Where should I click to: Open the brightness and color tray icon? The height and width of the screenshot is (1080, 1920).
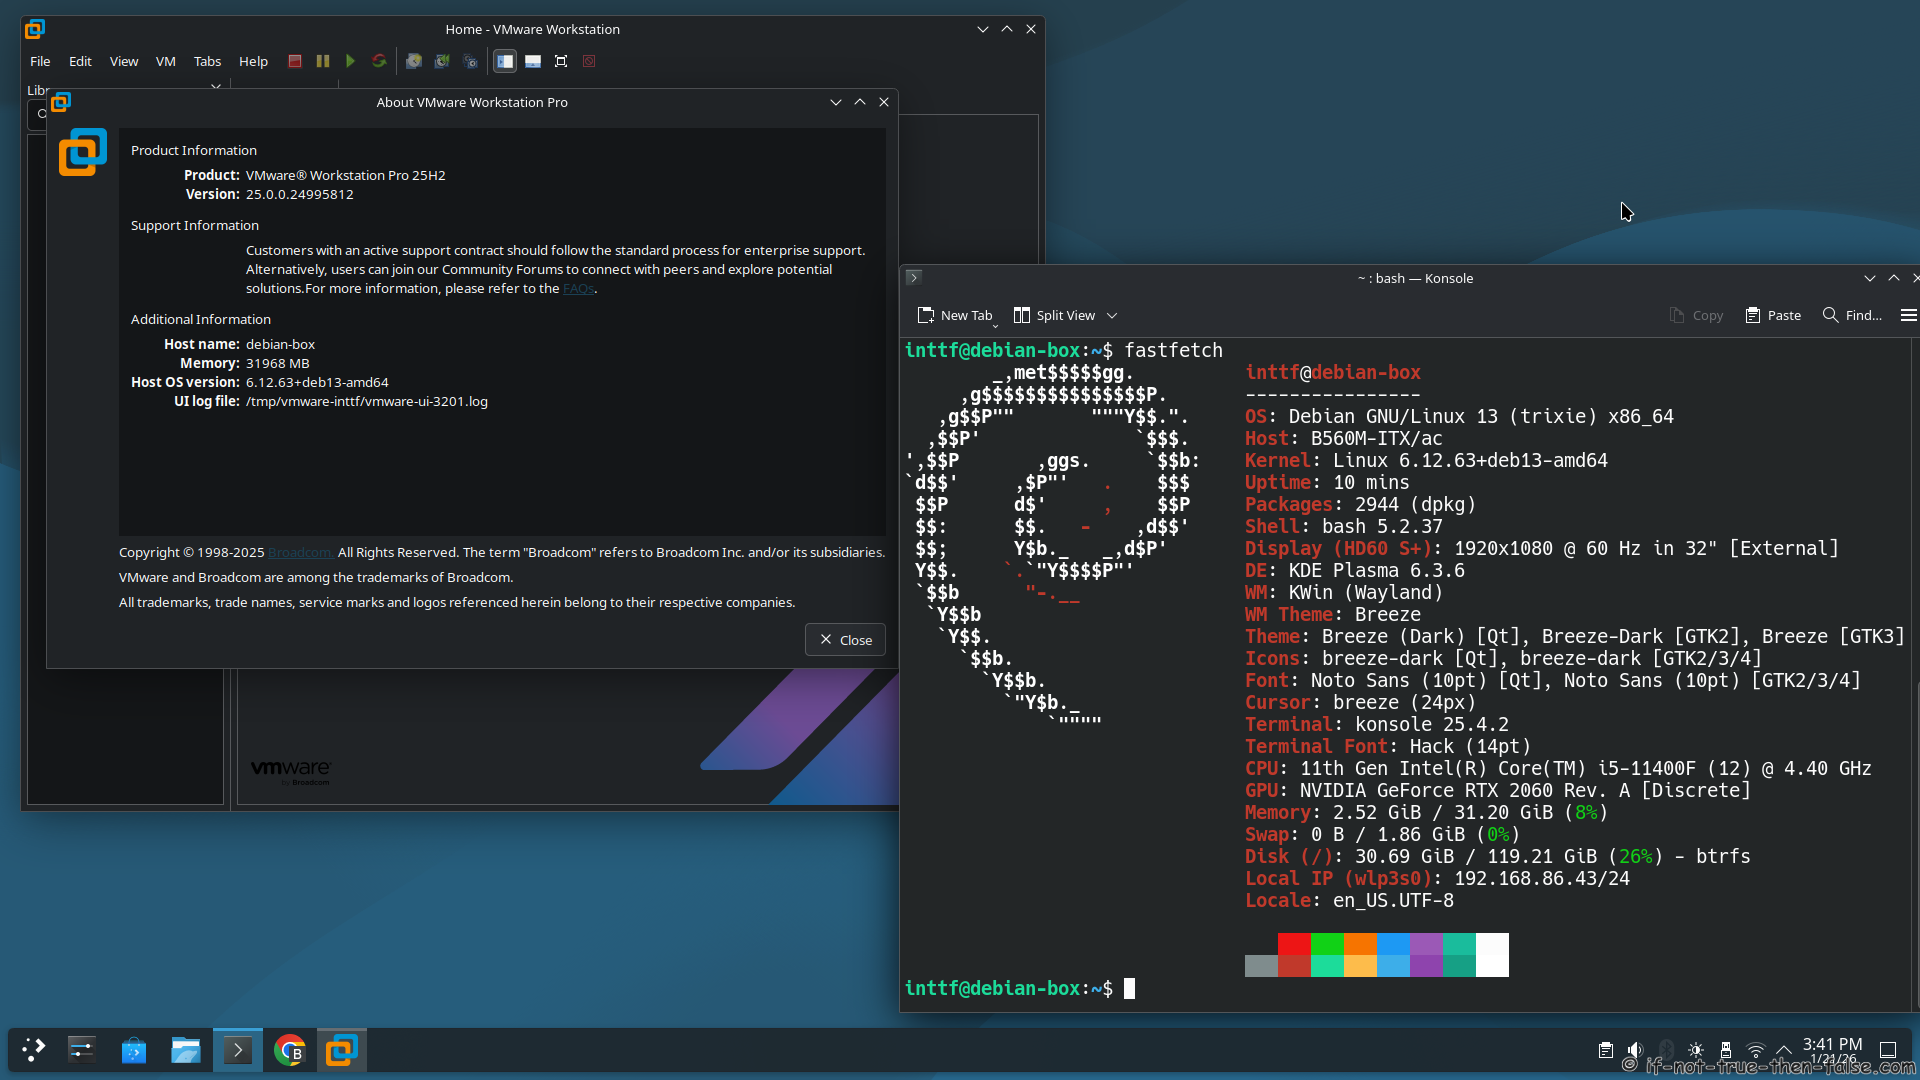click(x=1696, y=1050)
